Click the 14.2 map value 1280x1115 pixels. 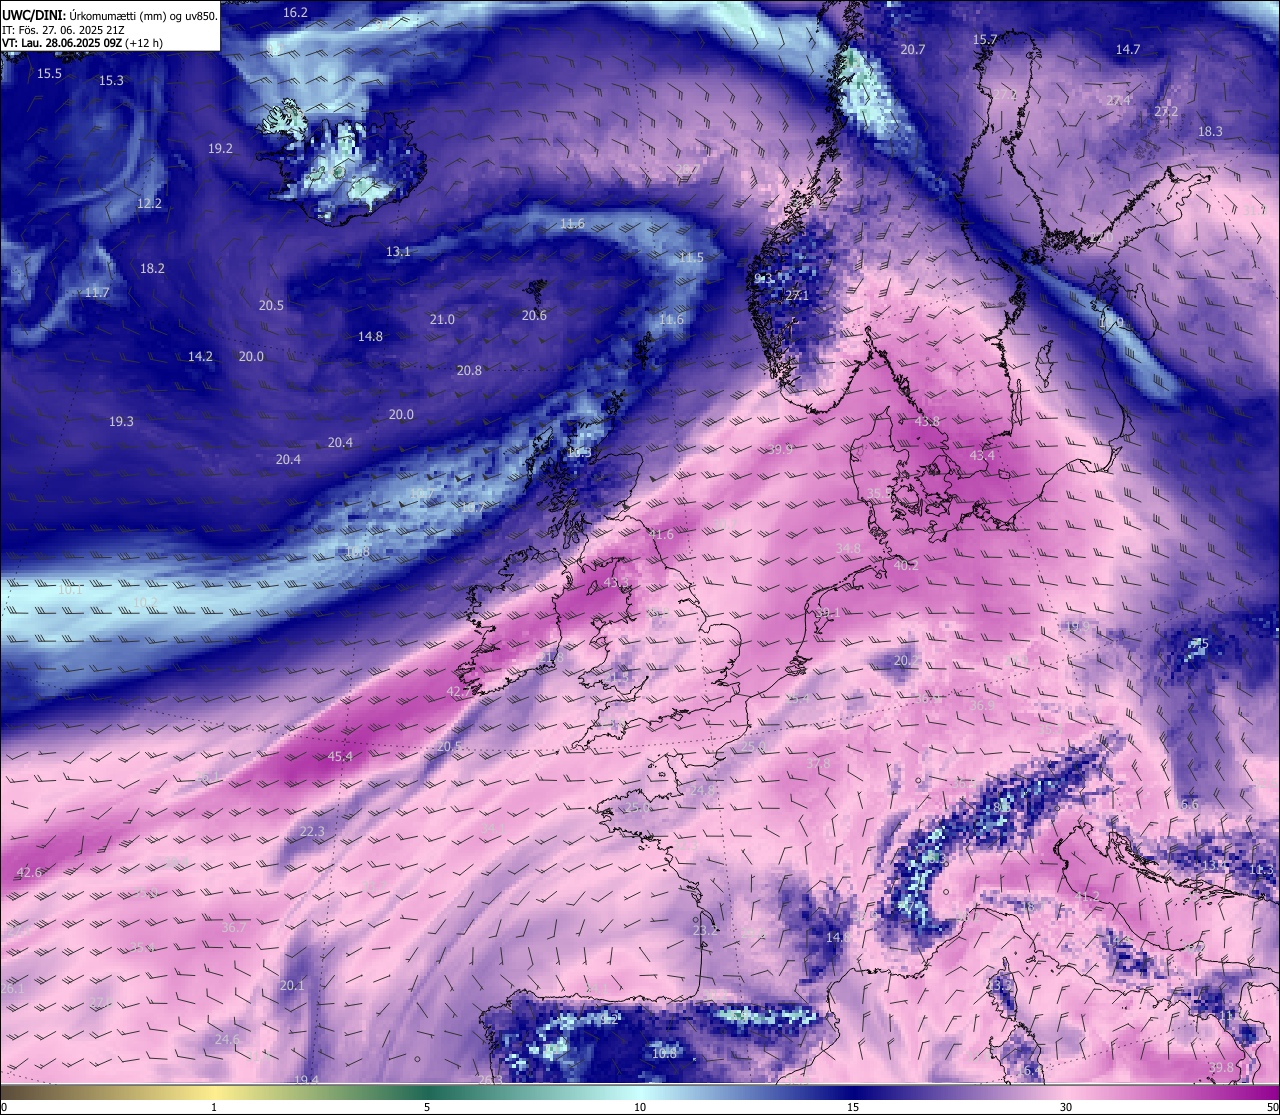click(x=200, y=357)
